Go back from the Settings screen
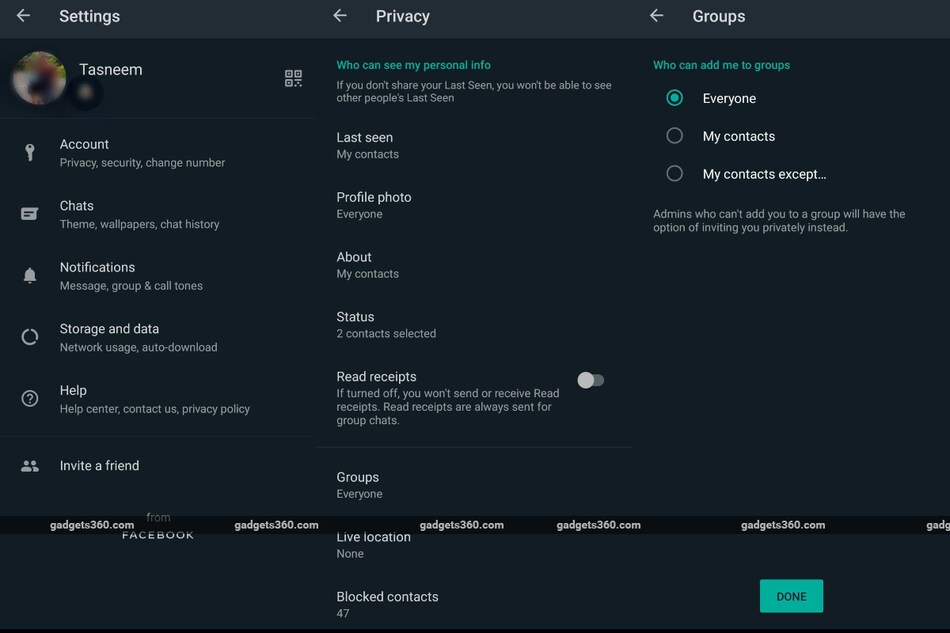The image size is (950, 633). (23, 16)
